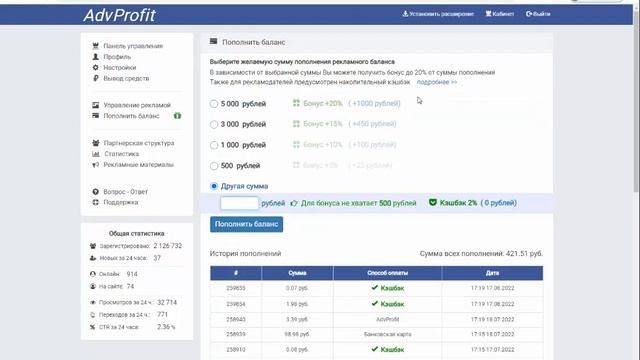Click the thumbs-up icon beside bonus hint
Image resolution: width=640 pixels, height=360 pixels.
(x=294, y=203)
